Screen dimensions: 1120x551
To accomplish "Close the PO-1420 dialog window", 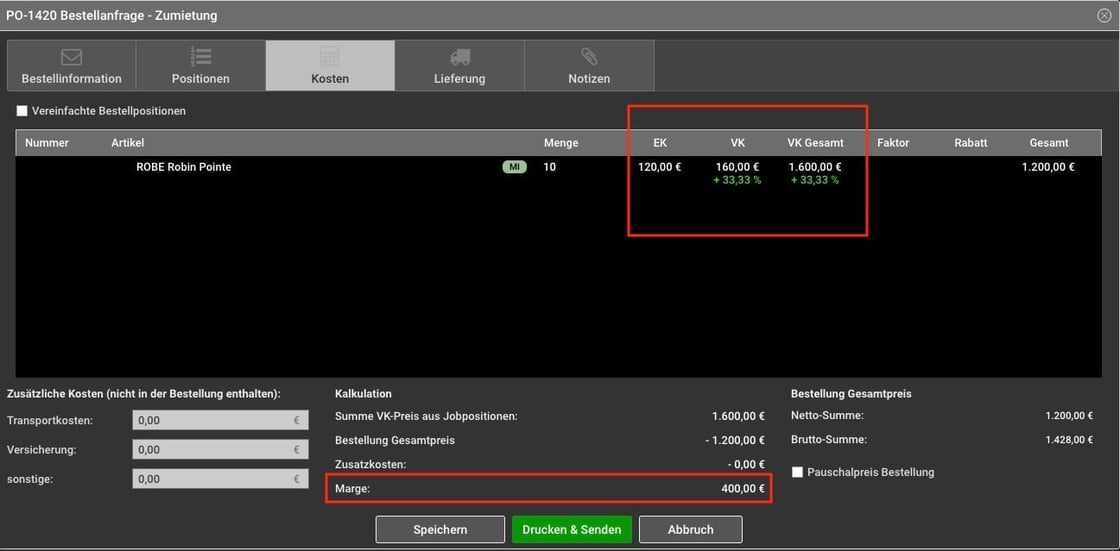I will 1104,15.
